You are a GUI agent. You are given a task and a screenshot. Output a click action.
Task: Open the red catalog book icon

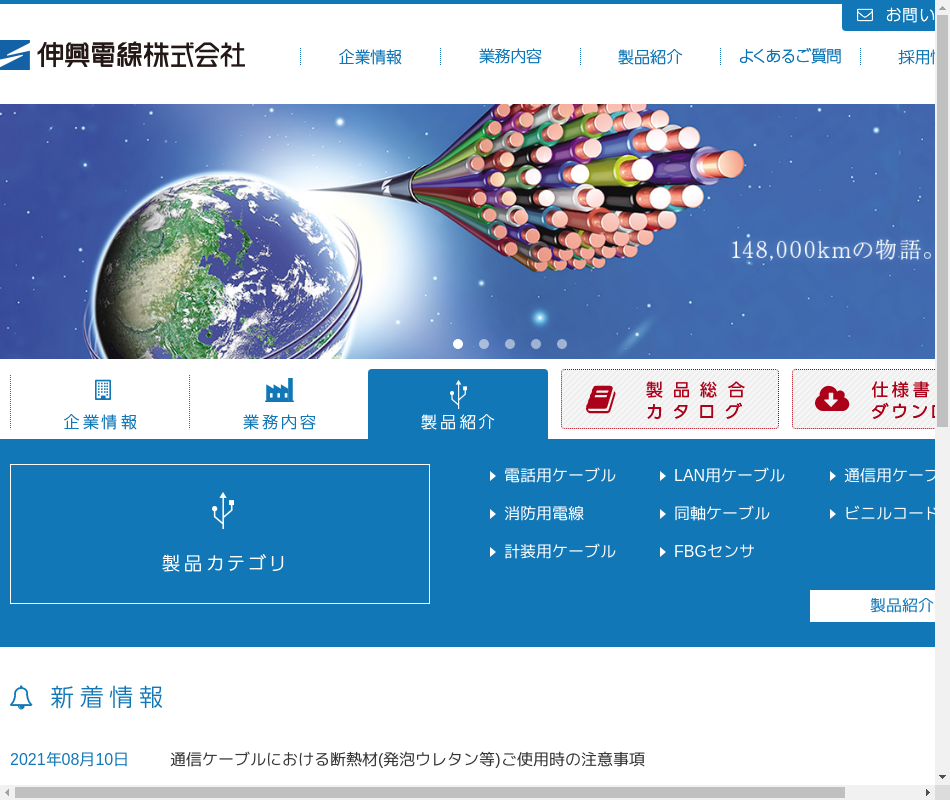tap(600, 399)
